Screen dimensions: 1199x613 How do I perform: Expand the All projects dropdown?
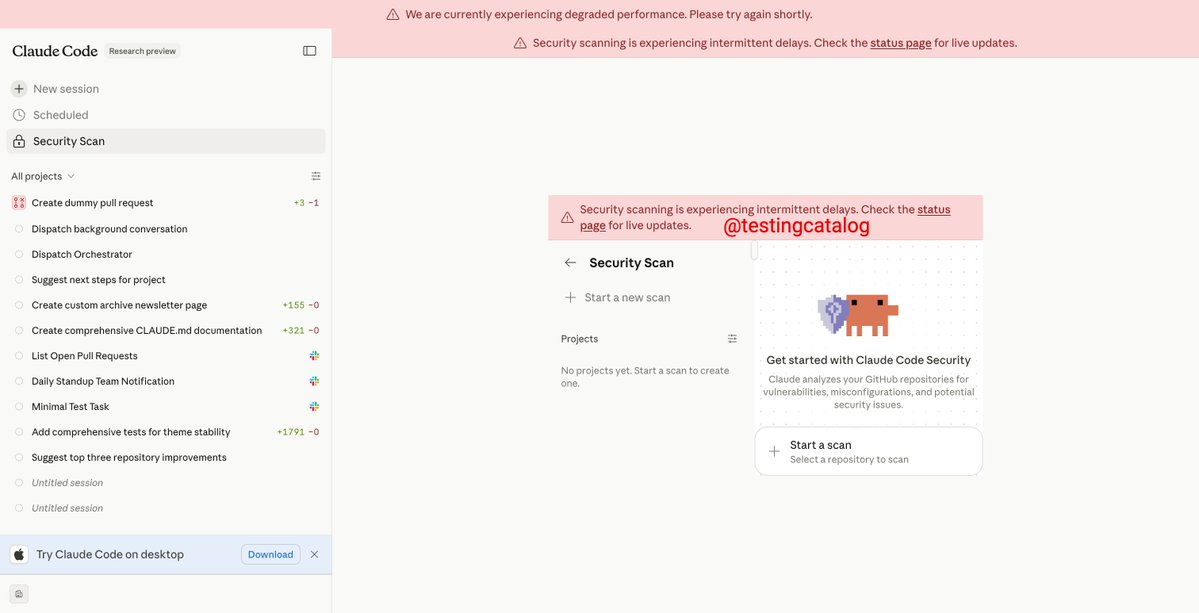tap(43, 177)
